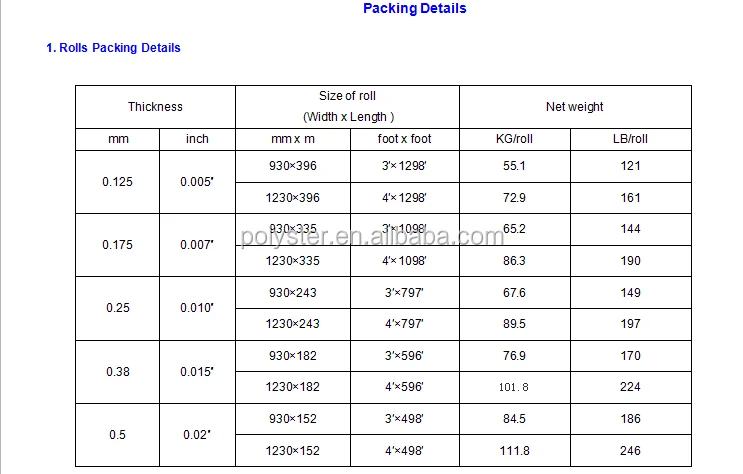This screenshot has width=743, height=474.
Task: Click the "Net weight" column header
Action: coord(574,107)
